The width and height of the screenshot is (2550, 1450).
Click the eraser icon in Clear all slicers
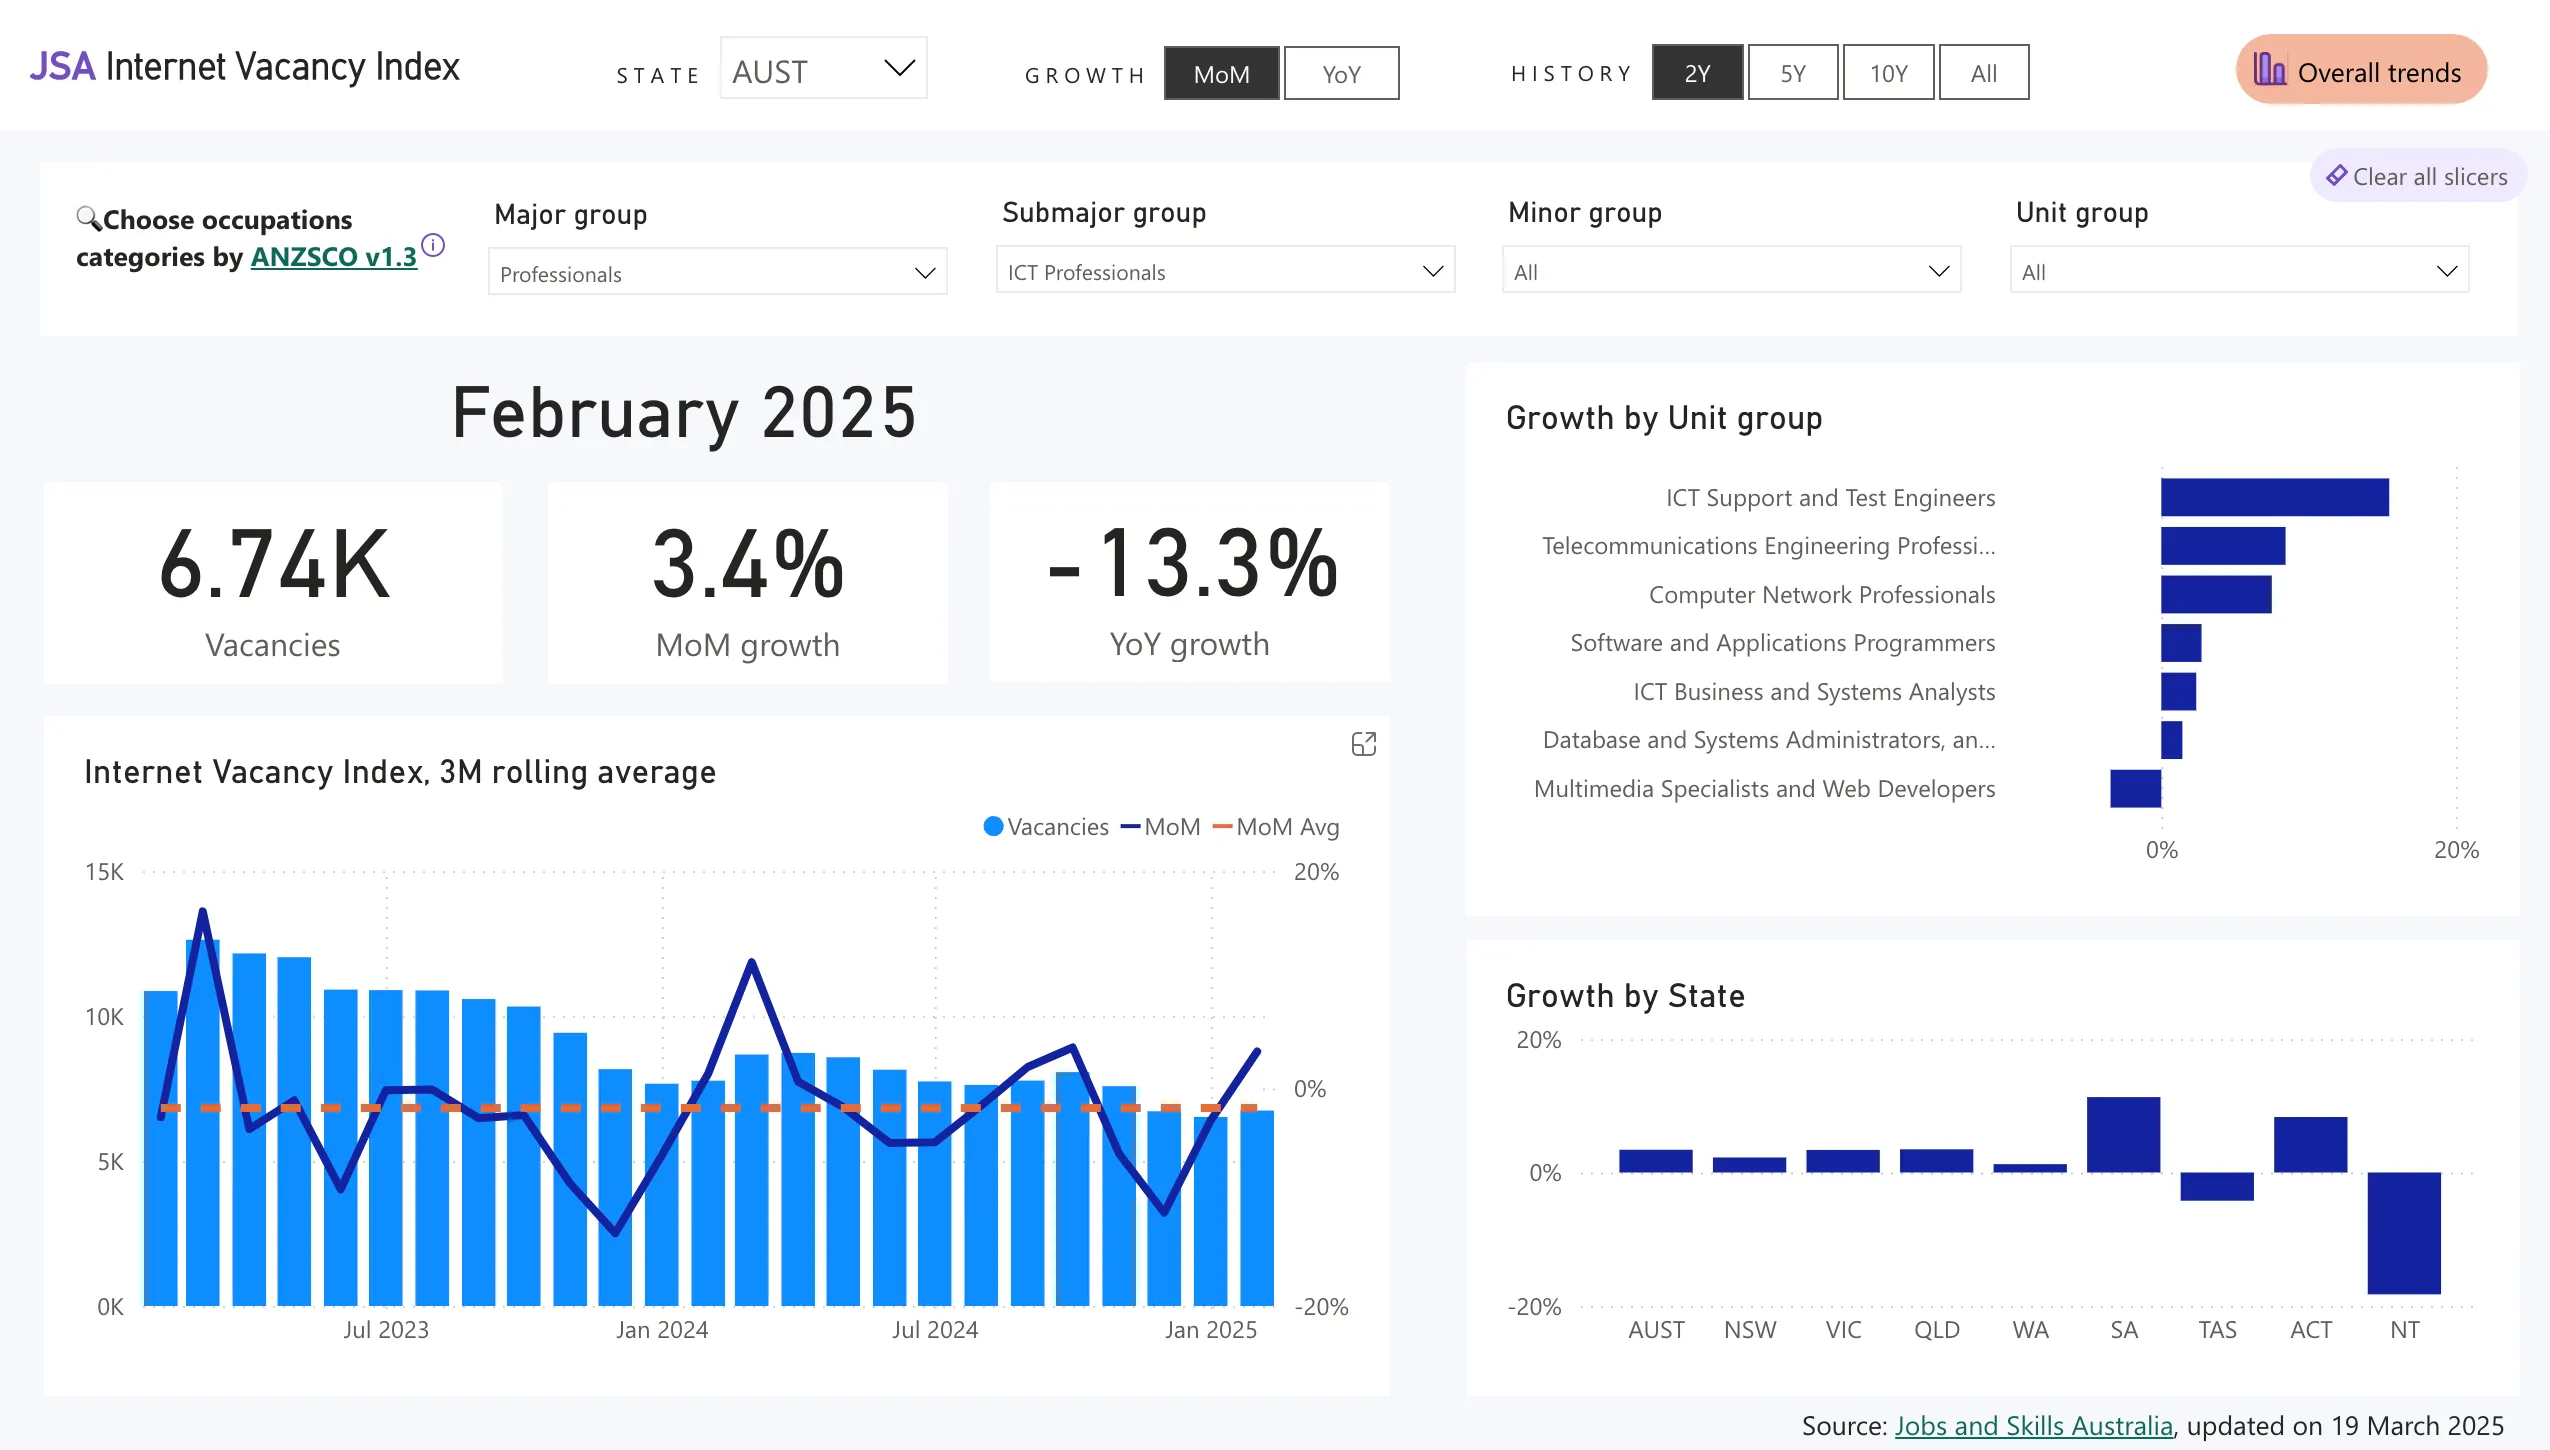pos(2336,176)
